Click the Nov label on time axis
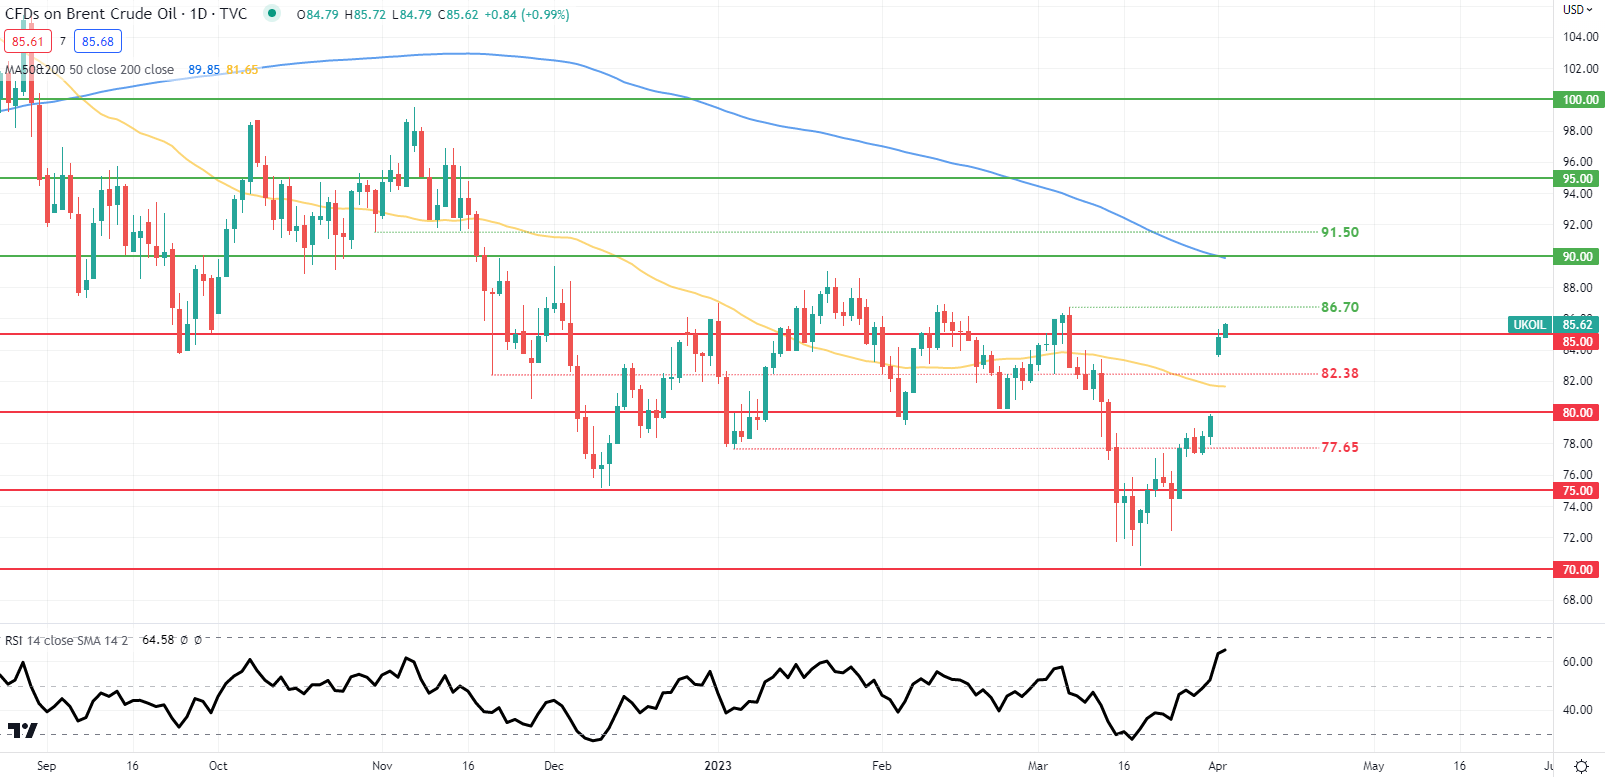The width and height of the screenshot is (1605, 777). pos(382,766)
